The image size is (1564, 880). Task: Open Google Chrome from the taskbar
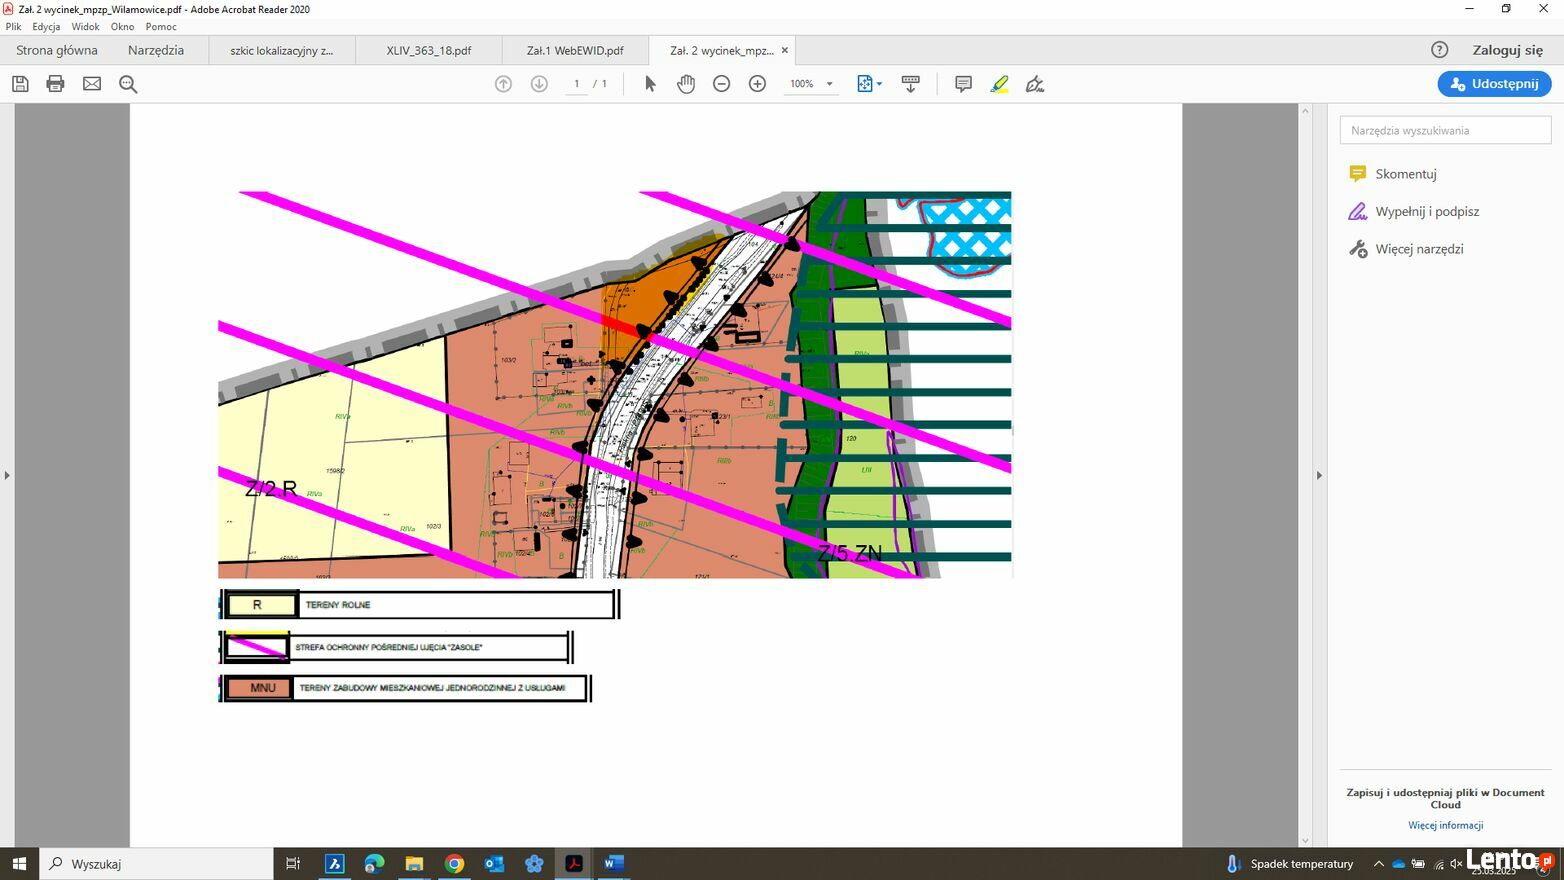tap(454, 864)
